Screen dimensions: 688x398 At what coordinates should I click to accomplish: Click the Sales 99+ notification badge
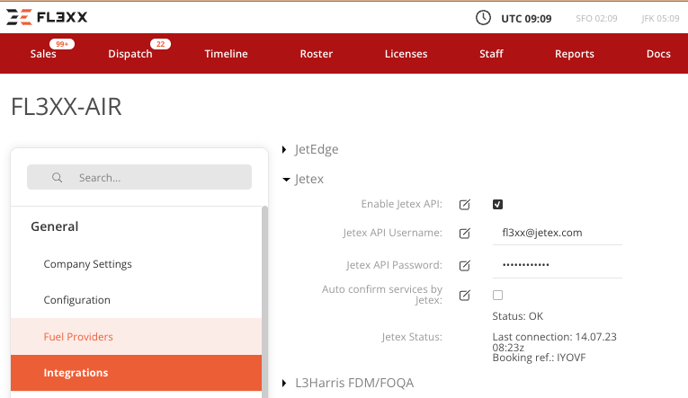pos(62,44)
